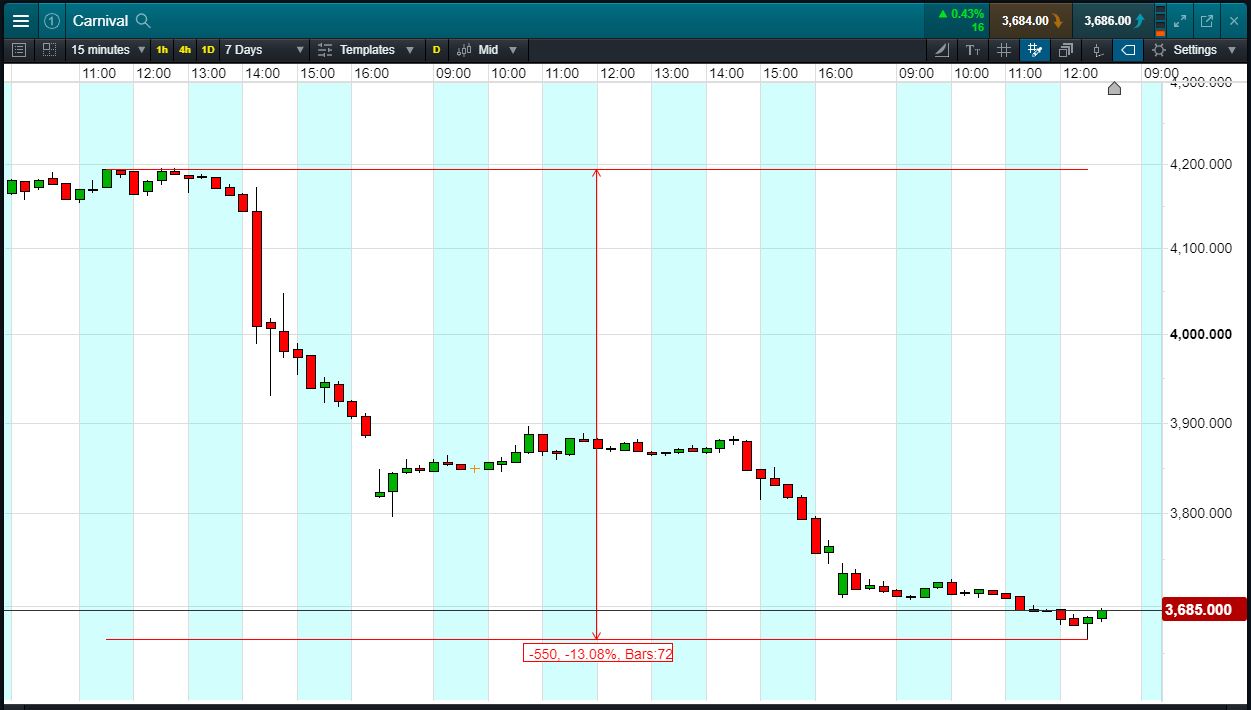Click the grey scroll marker near 12:00

(x=1115, y=89)
